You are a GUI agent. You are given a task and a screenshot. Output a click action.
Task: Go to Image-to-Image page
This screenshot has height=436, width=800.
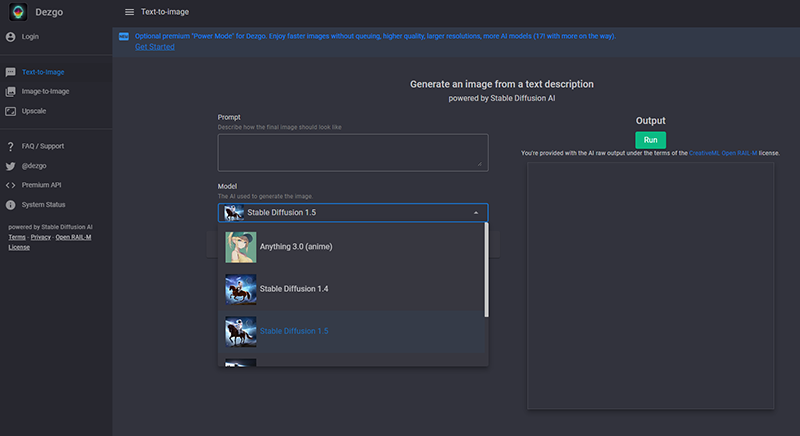click(x=45, y=92)
